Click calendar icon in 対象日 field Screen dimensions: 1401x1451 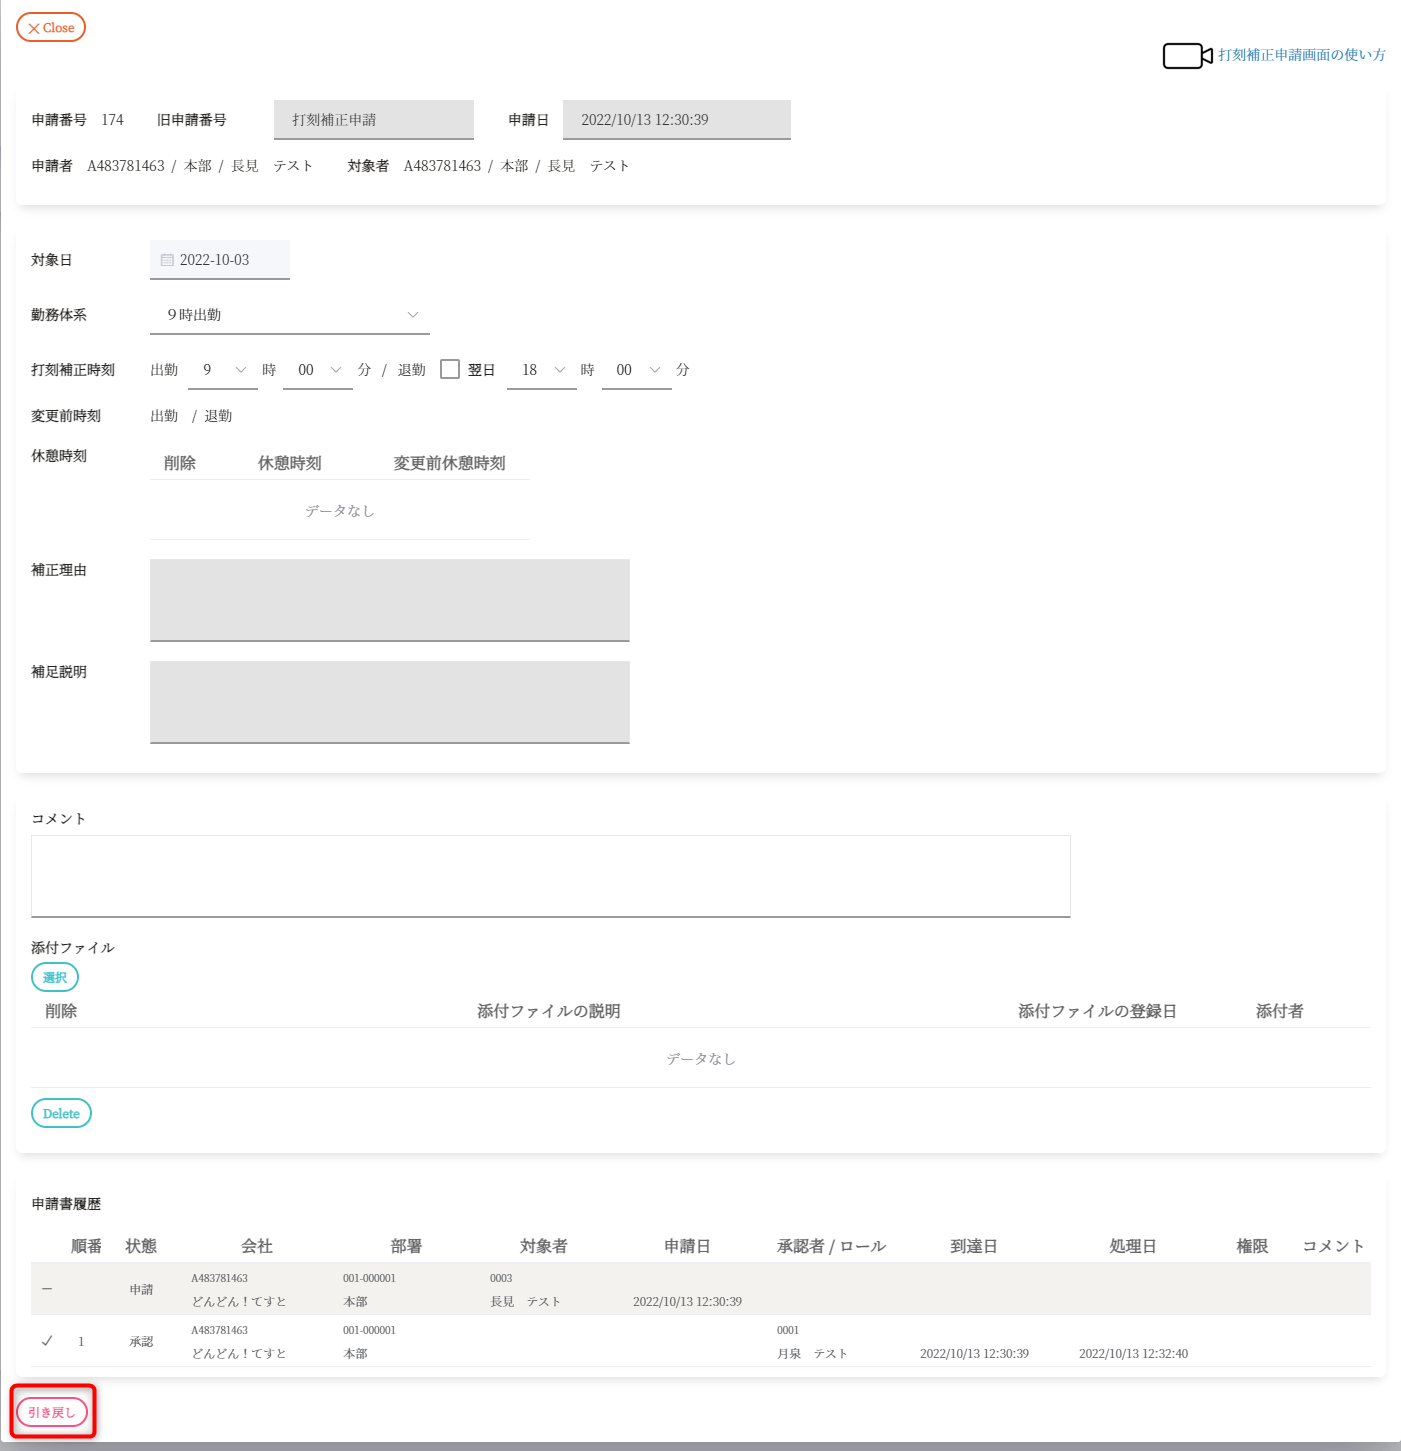pos(167,260)
